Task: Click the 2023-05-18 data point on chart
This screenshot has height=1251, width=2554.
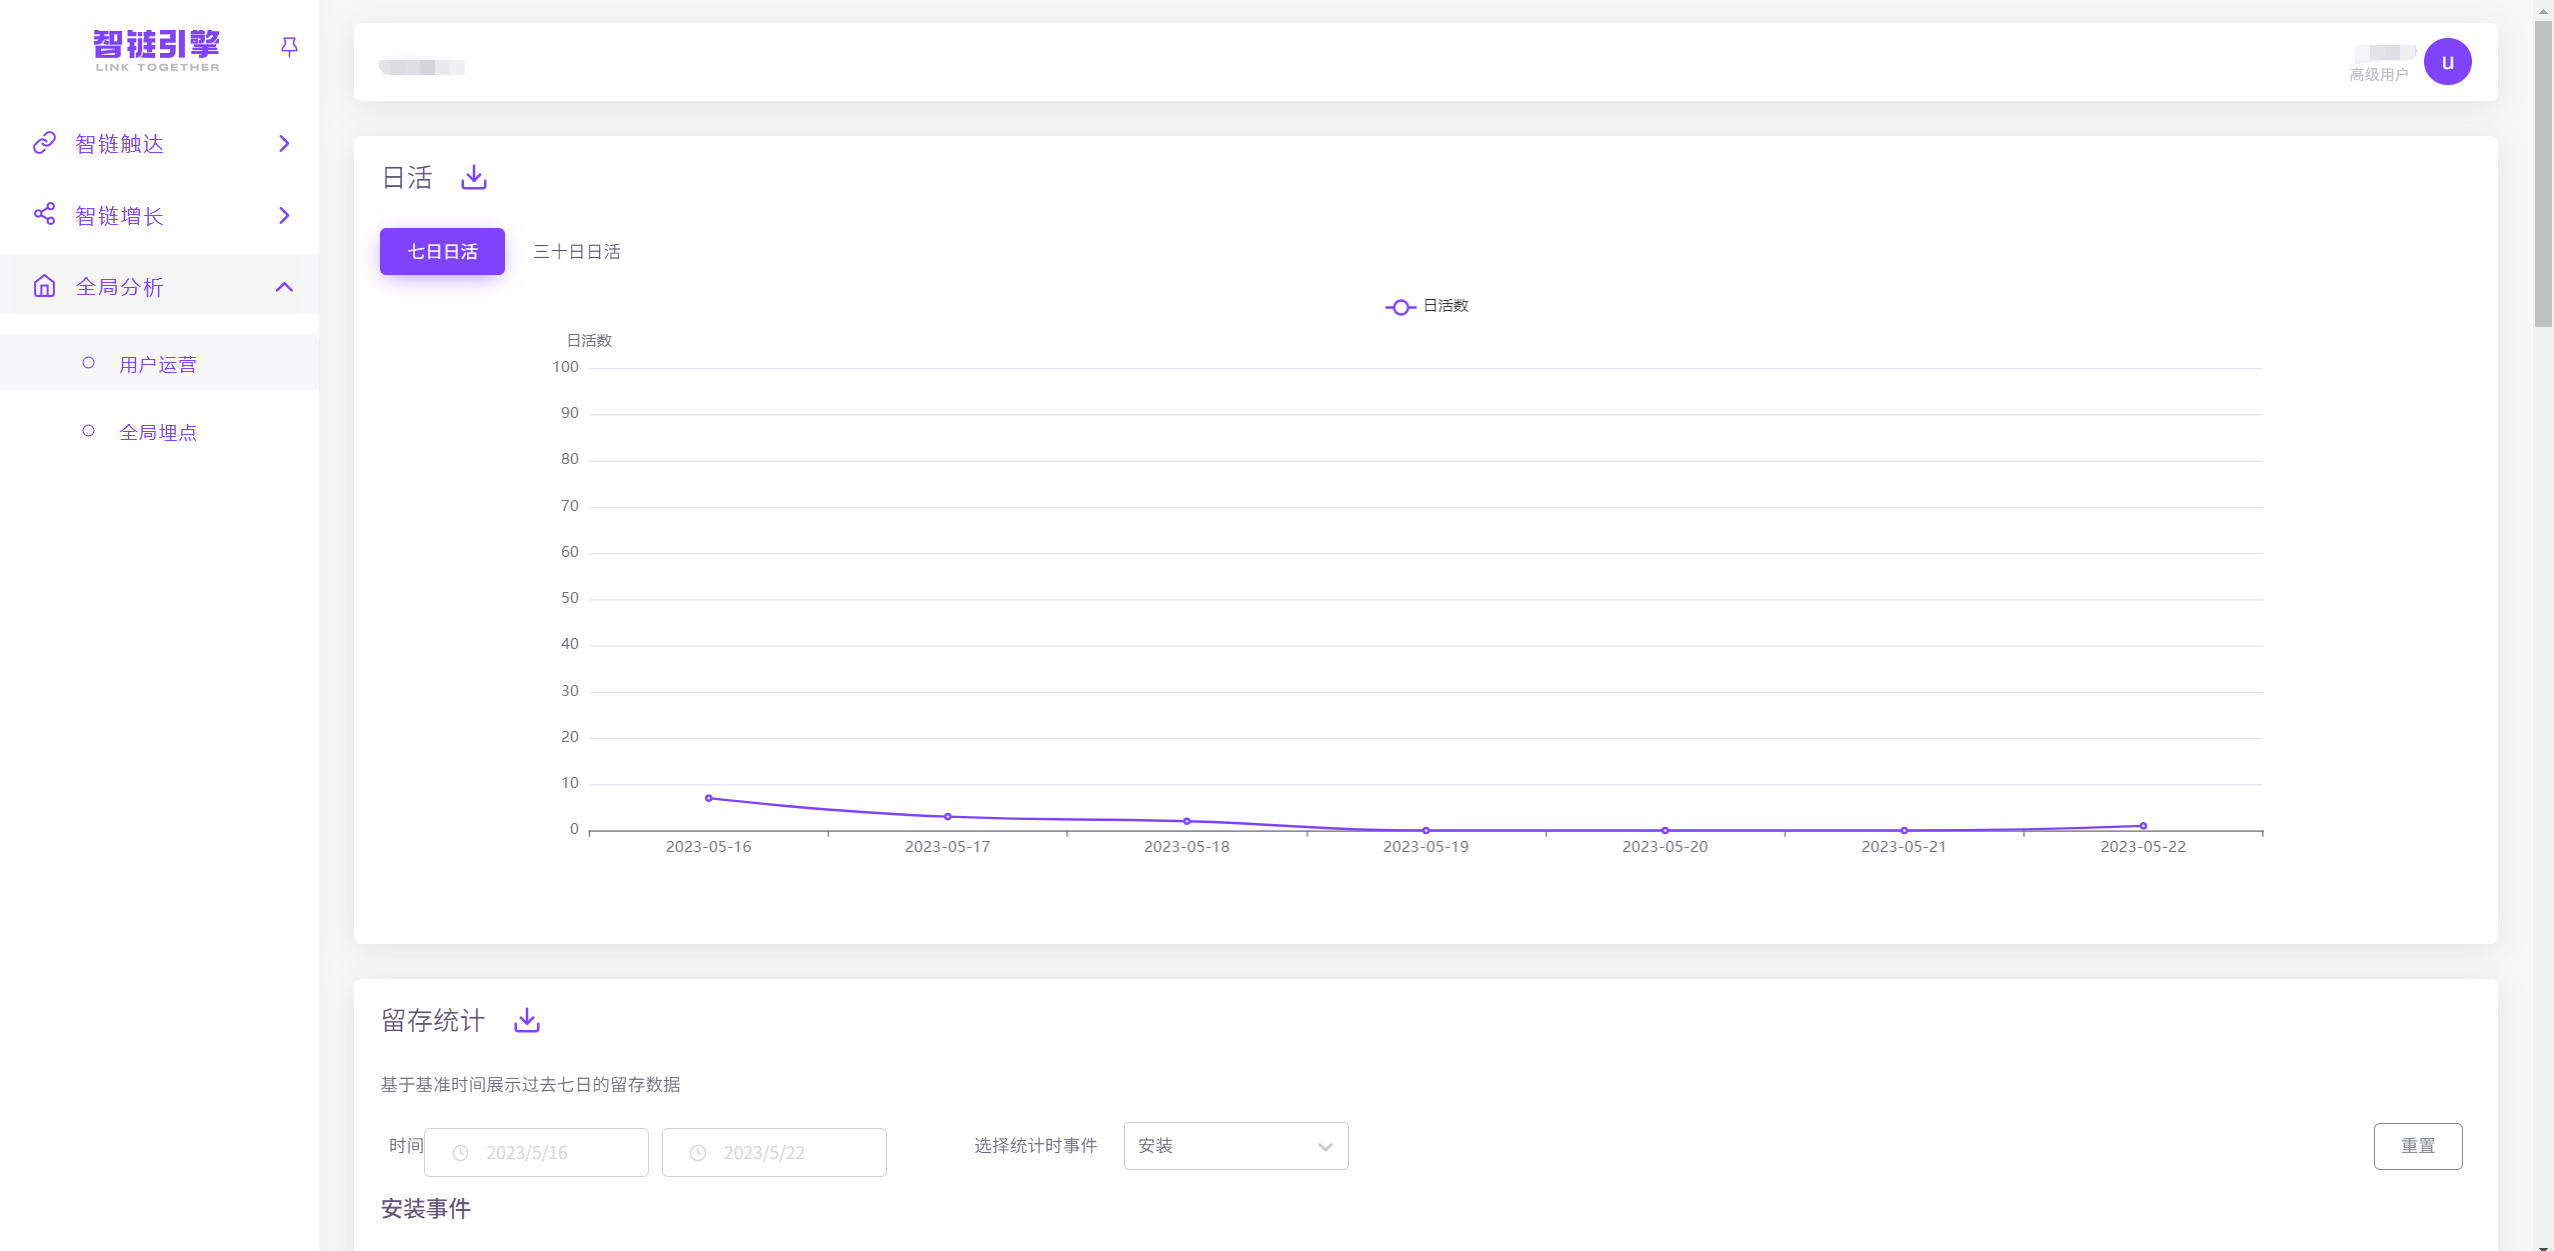Action: [1187, 821]
